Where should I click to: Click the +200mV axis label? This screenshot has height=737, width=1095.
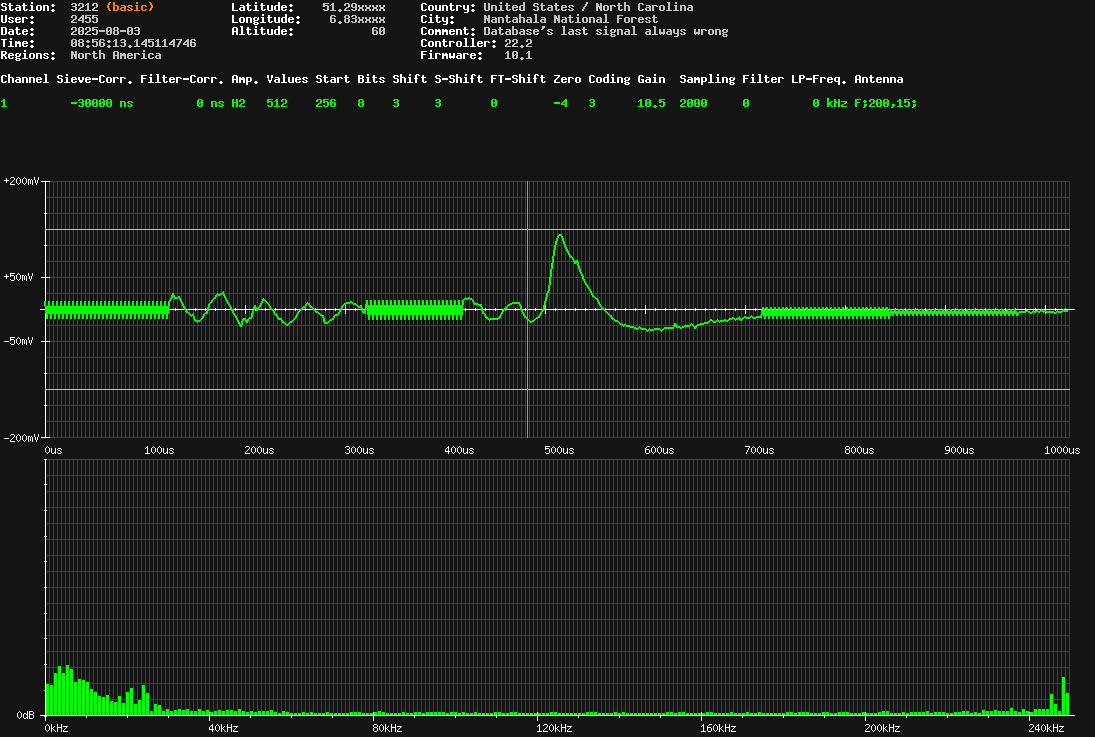20,181
